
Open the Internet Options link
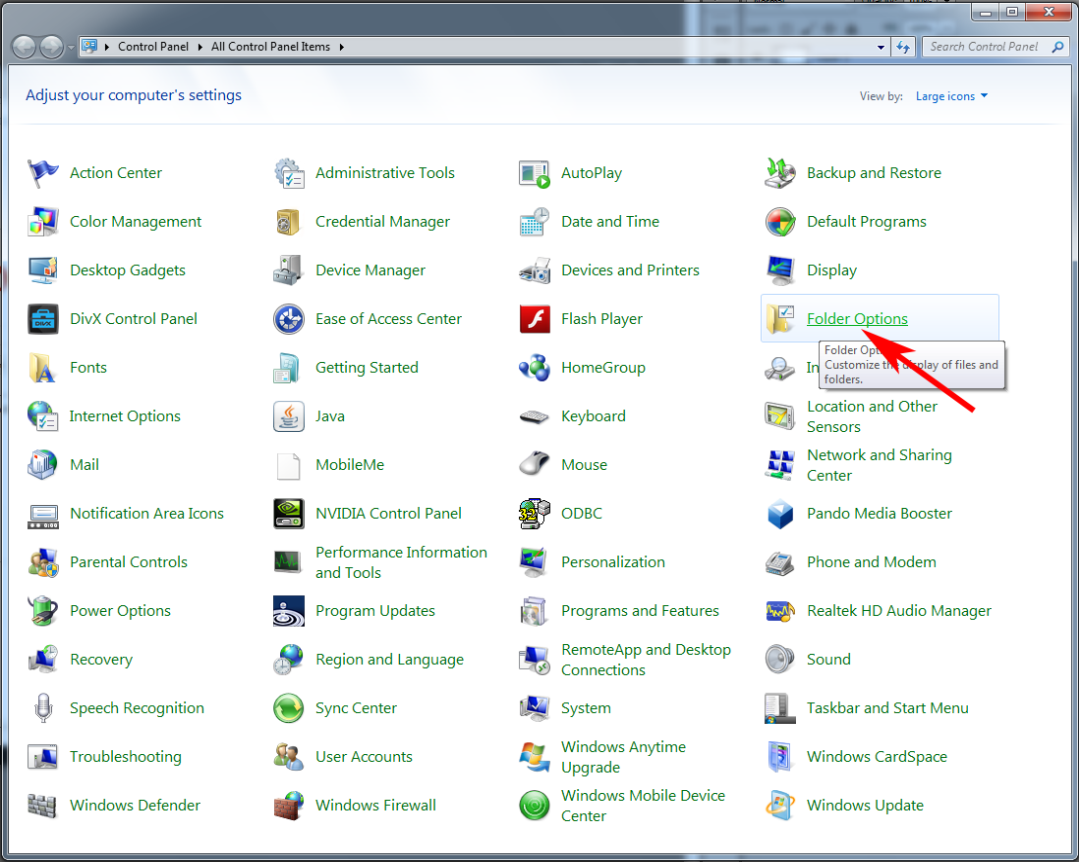pos(125,416)
